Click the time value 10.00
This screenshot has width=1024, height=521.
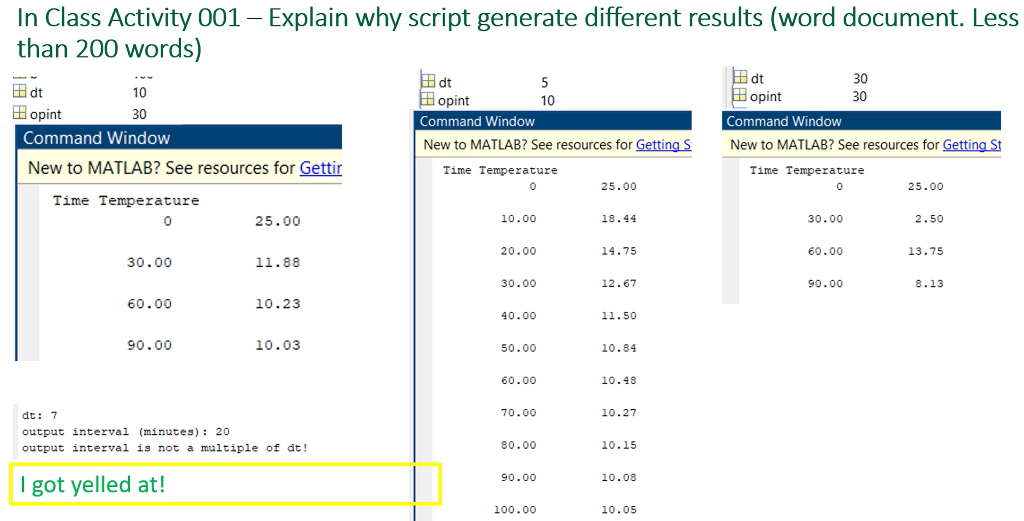click(519, 219)
